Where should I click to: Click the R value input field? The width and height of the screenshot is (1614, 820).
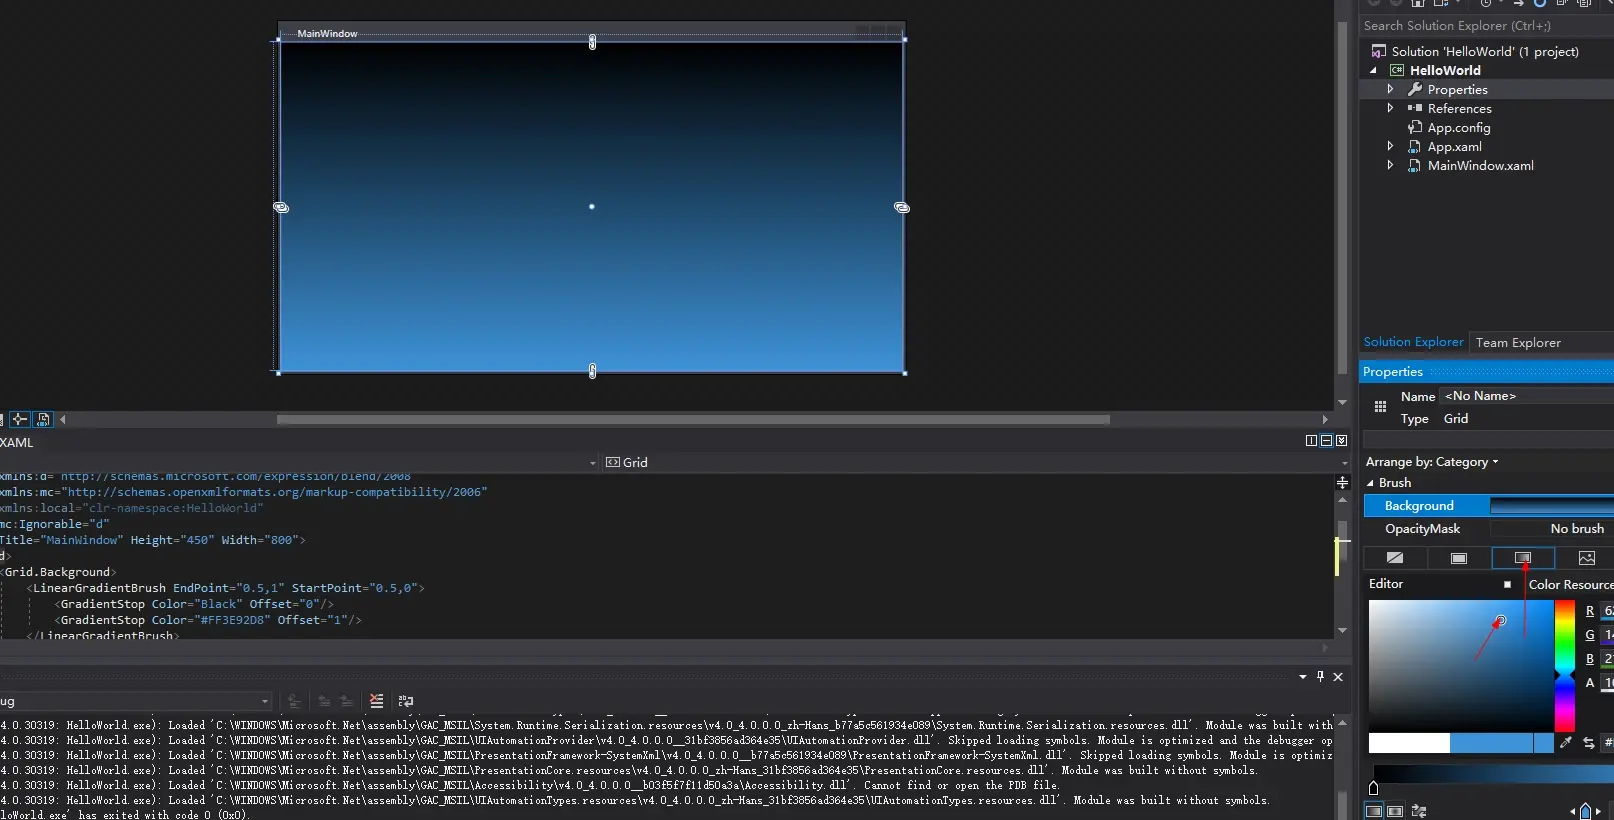pyautogui.click(x=1608, y=611)
